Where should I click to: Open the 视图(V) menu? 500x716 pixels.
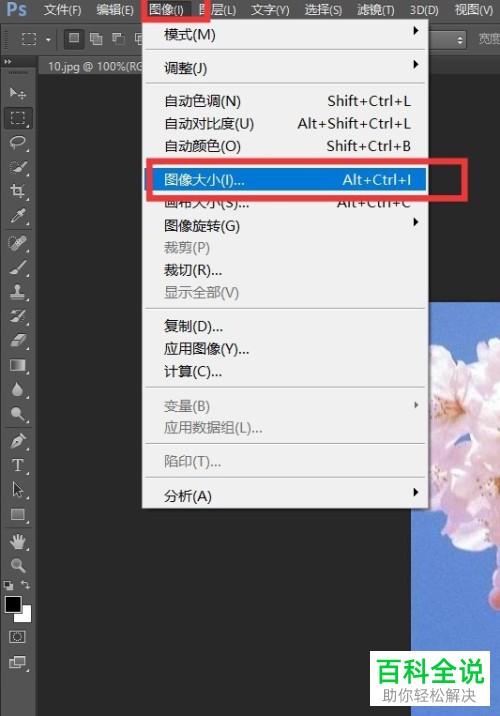point(474,10)
